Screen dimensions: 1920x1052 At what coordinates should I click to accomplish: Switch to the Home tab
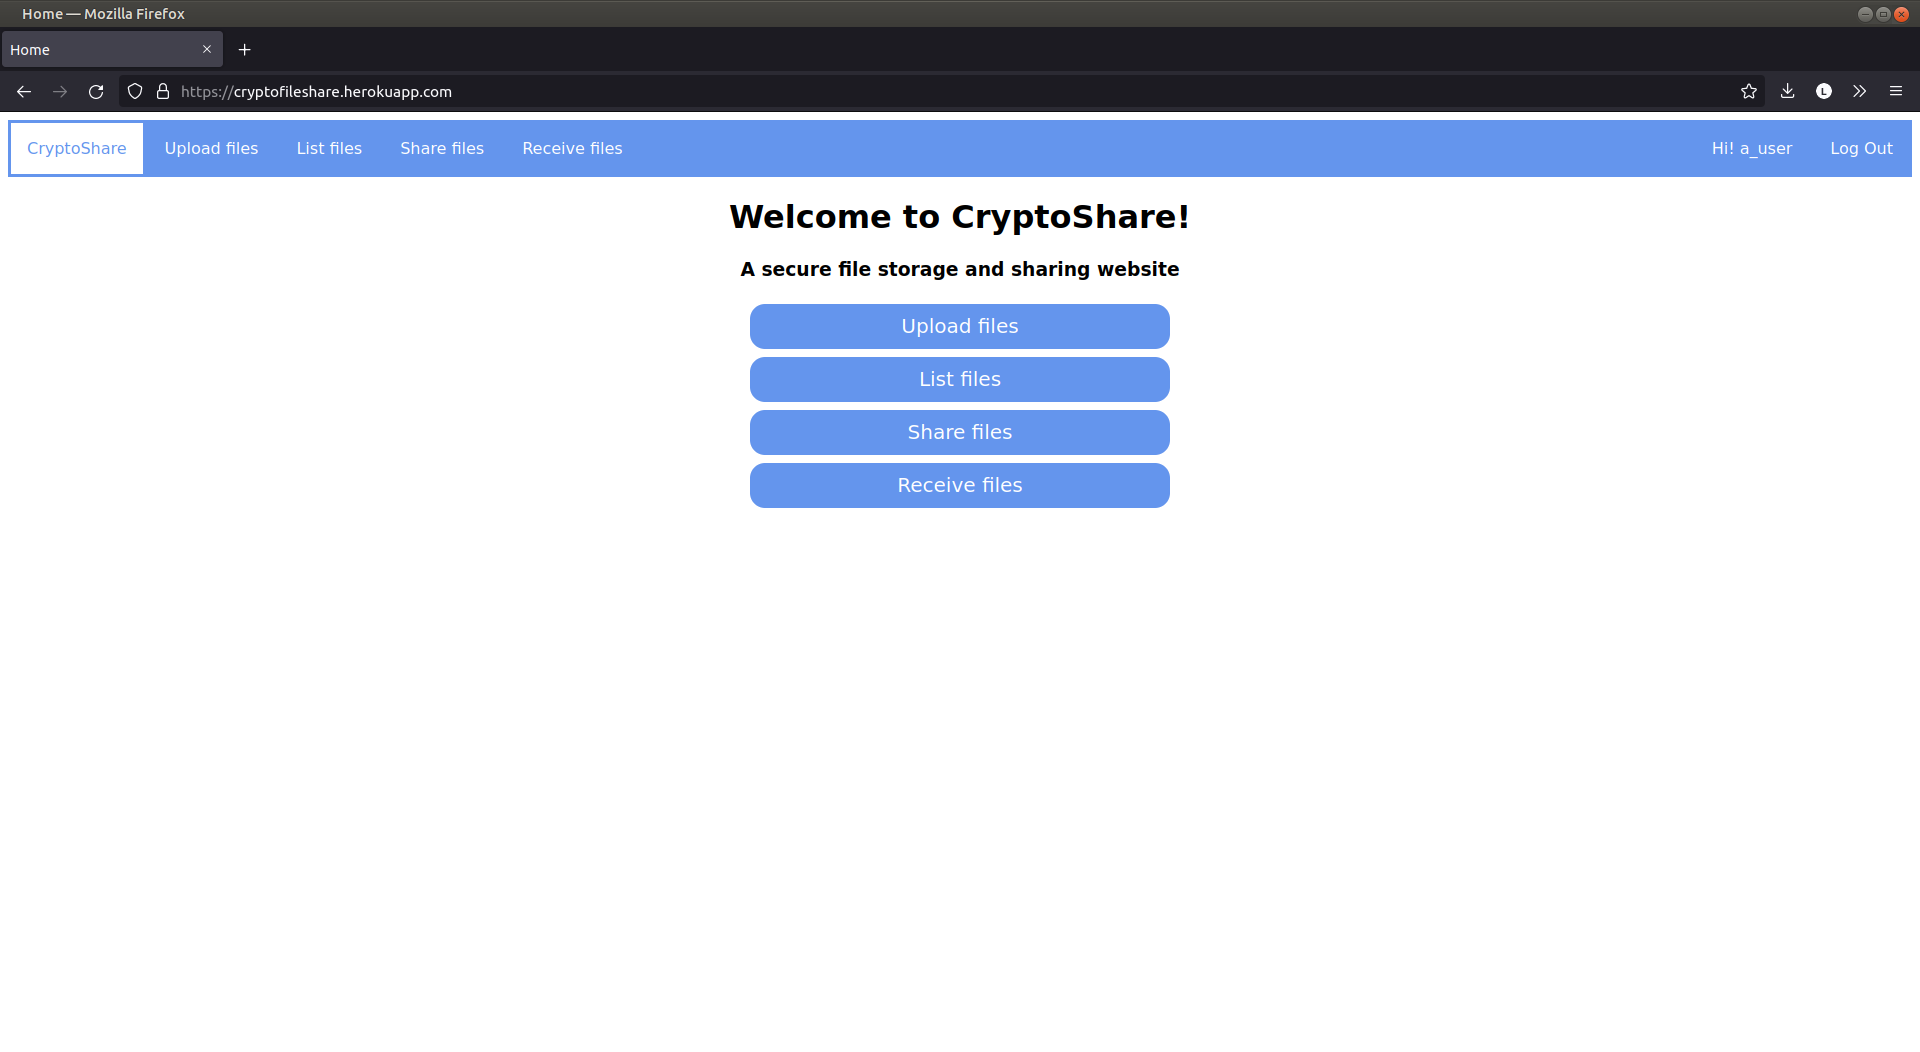coord(100,49)
